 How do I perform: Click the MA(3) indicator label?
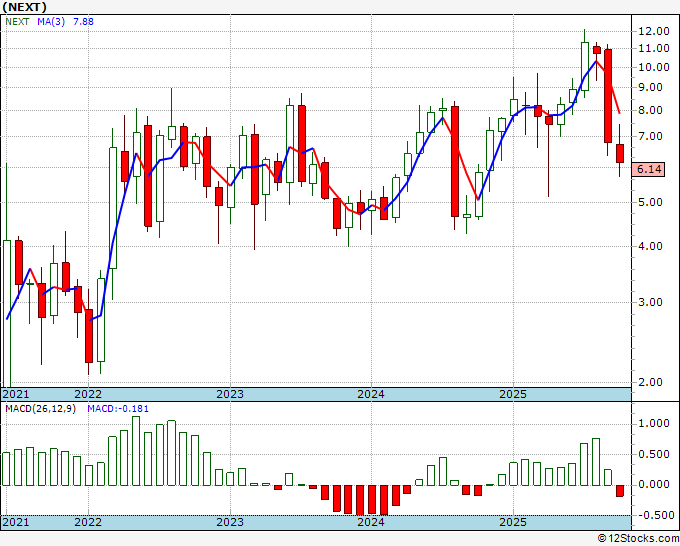coord(51,22)
